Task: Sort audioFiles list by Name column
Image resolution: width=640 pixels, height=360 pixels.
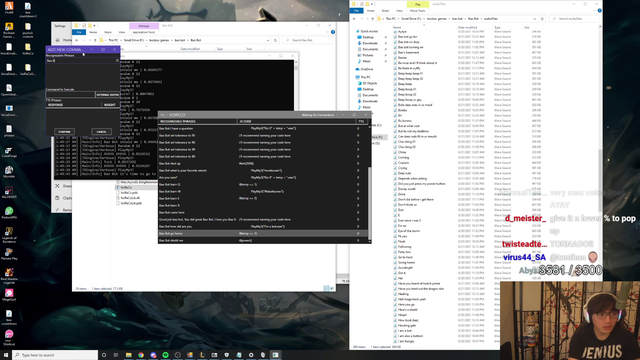Action: [424, 27]
